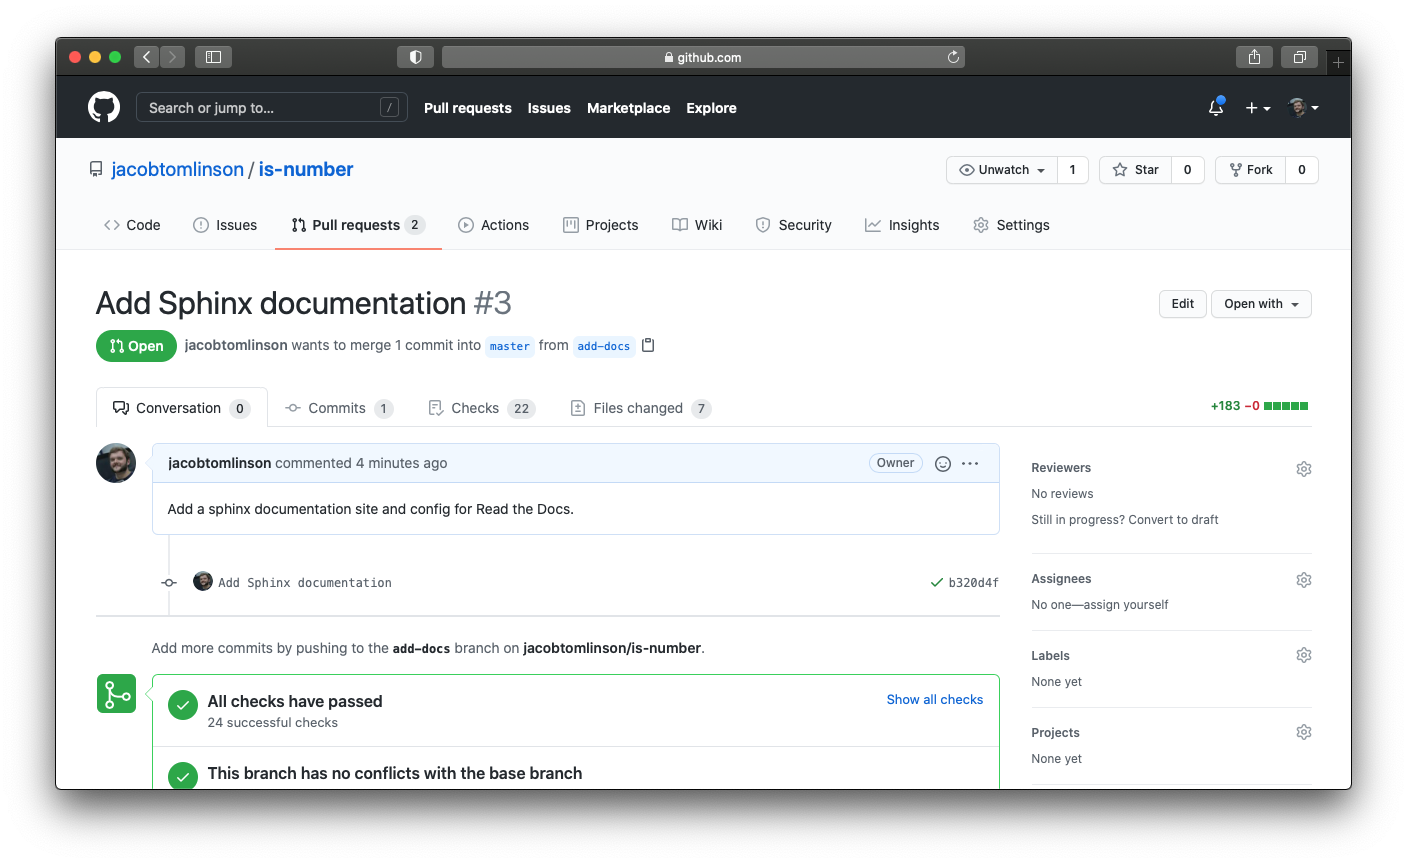Open the comment options via ellipsis icon

[x=969, y=463]
